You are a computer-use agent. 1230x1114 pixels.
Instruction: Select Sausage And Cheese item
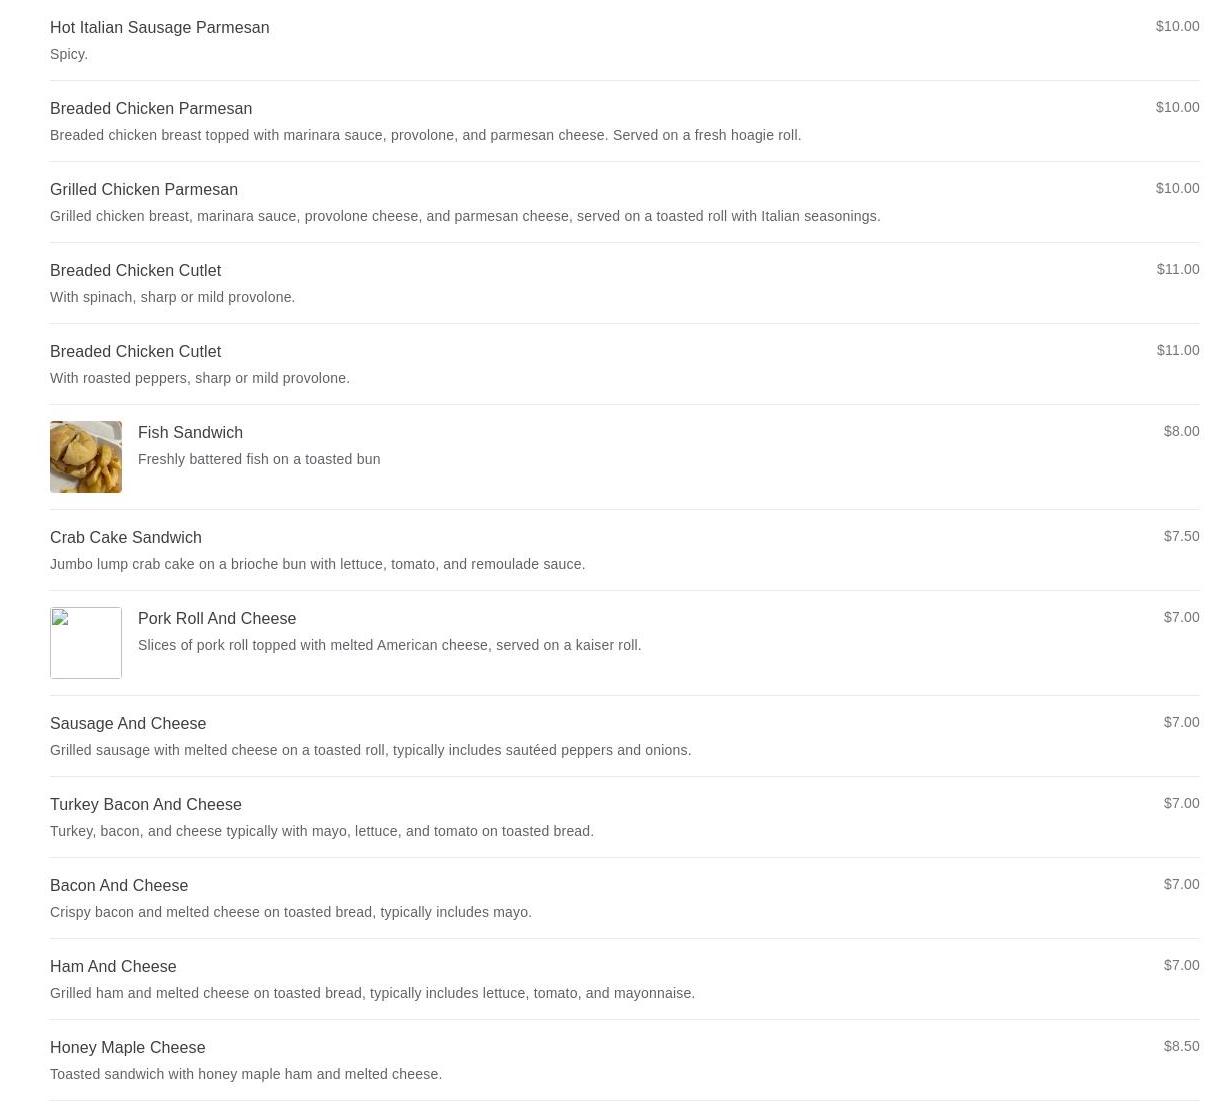tap(625, 736)
